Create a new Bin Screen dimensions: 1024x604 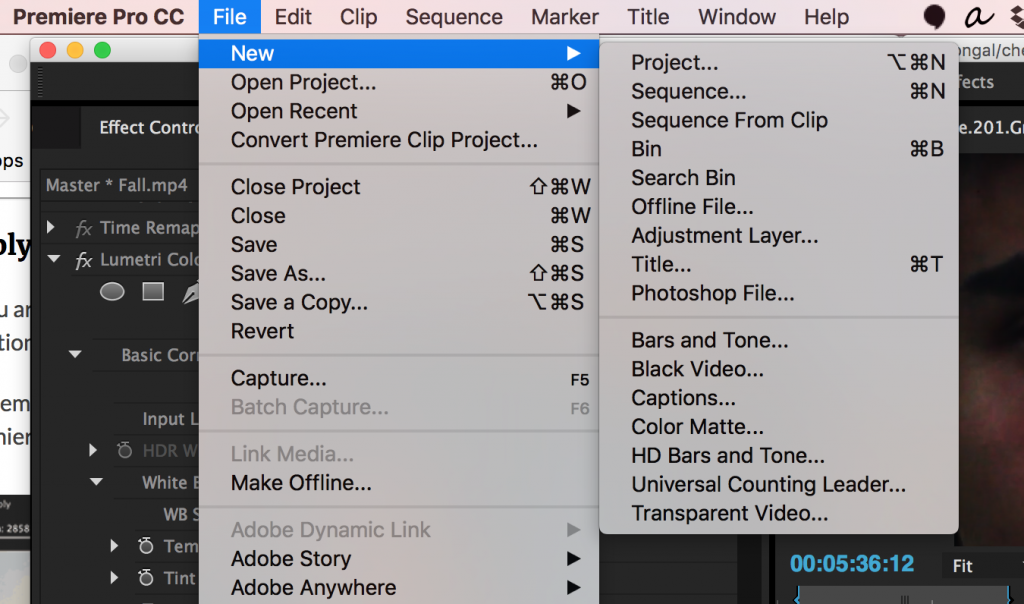778,149
